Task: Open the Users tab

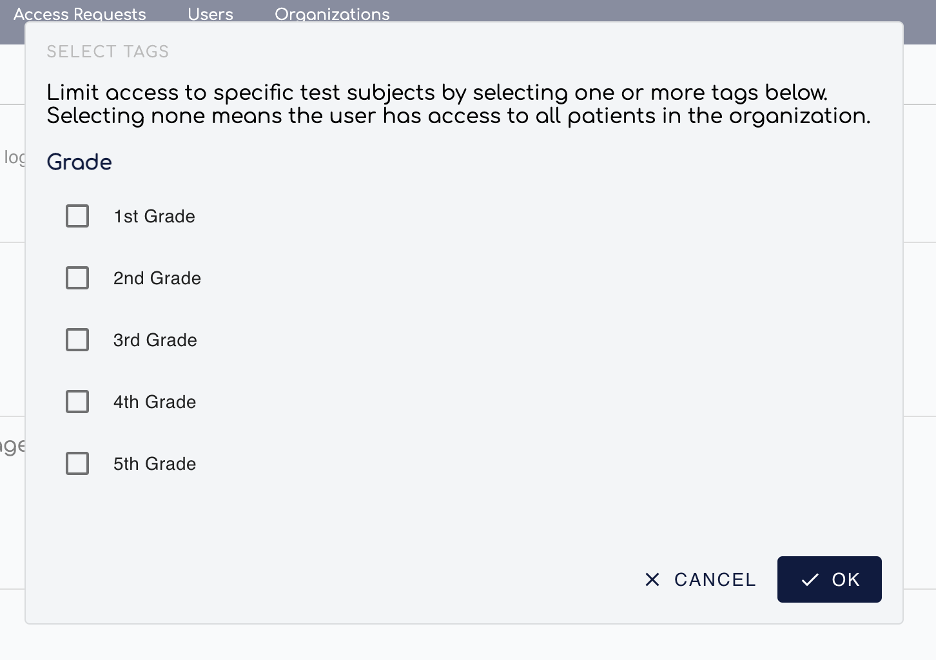Action: pyautogui.click(x=210, y=14)
